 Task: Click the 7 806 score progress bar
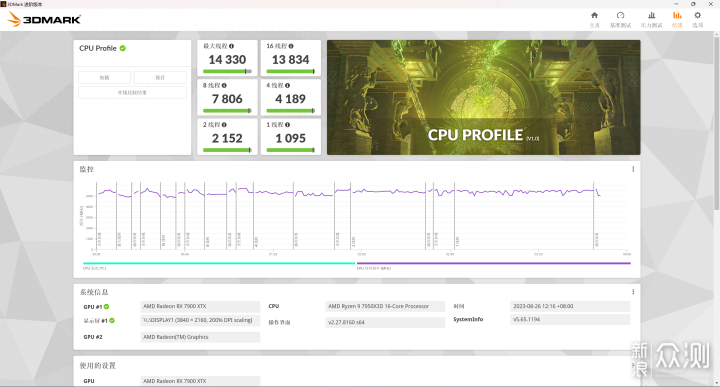point(227,111)
